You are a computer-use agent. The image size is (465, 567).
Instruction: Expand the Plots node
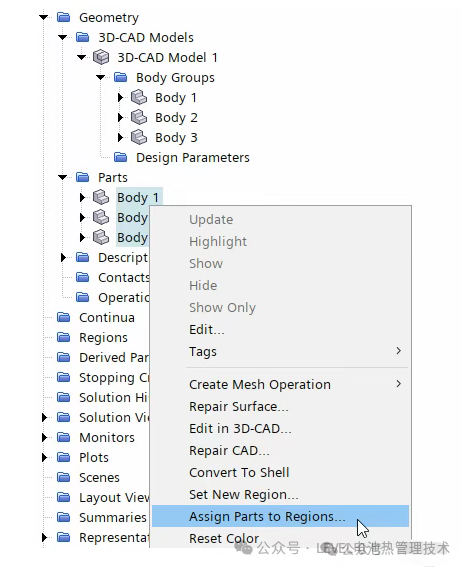44,457
